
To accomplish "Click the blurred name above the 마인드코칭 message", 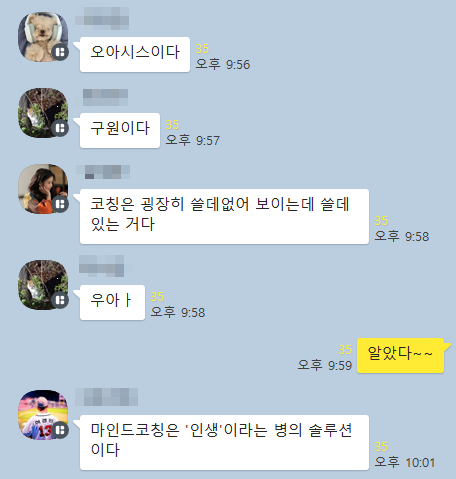I will 106,397.
